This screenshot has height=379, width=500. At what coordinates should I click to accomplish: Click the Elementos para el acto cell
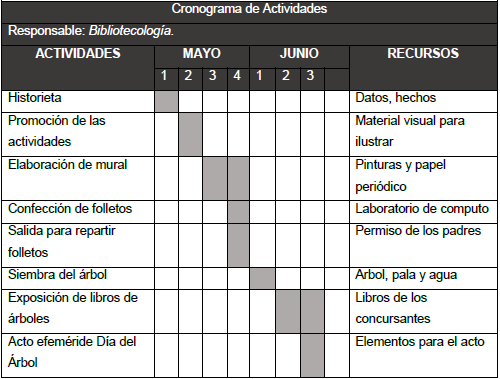pyautogui.click(x=423, y=355)
